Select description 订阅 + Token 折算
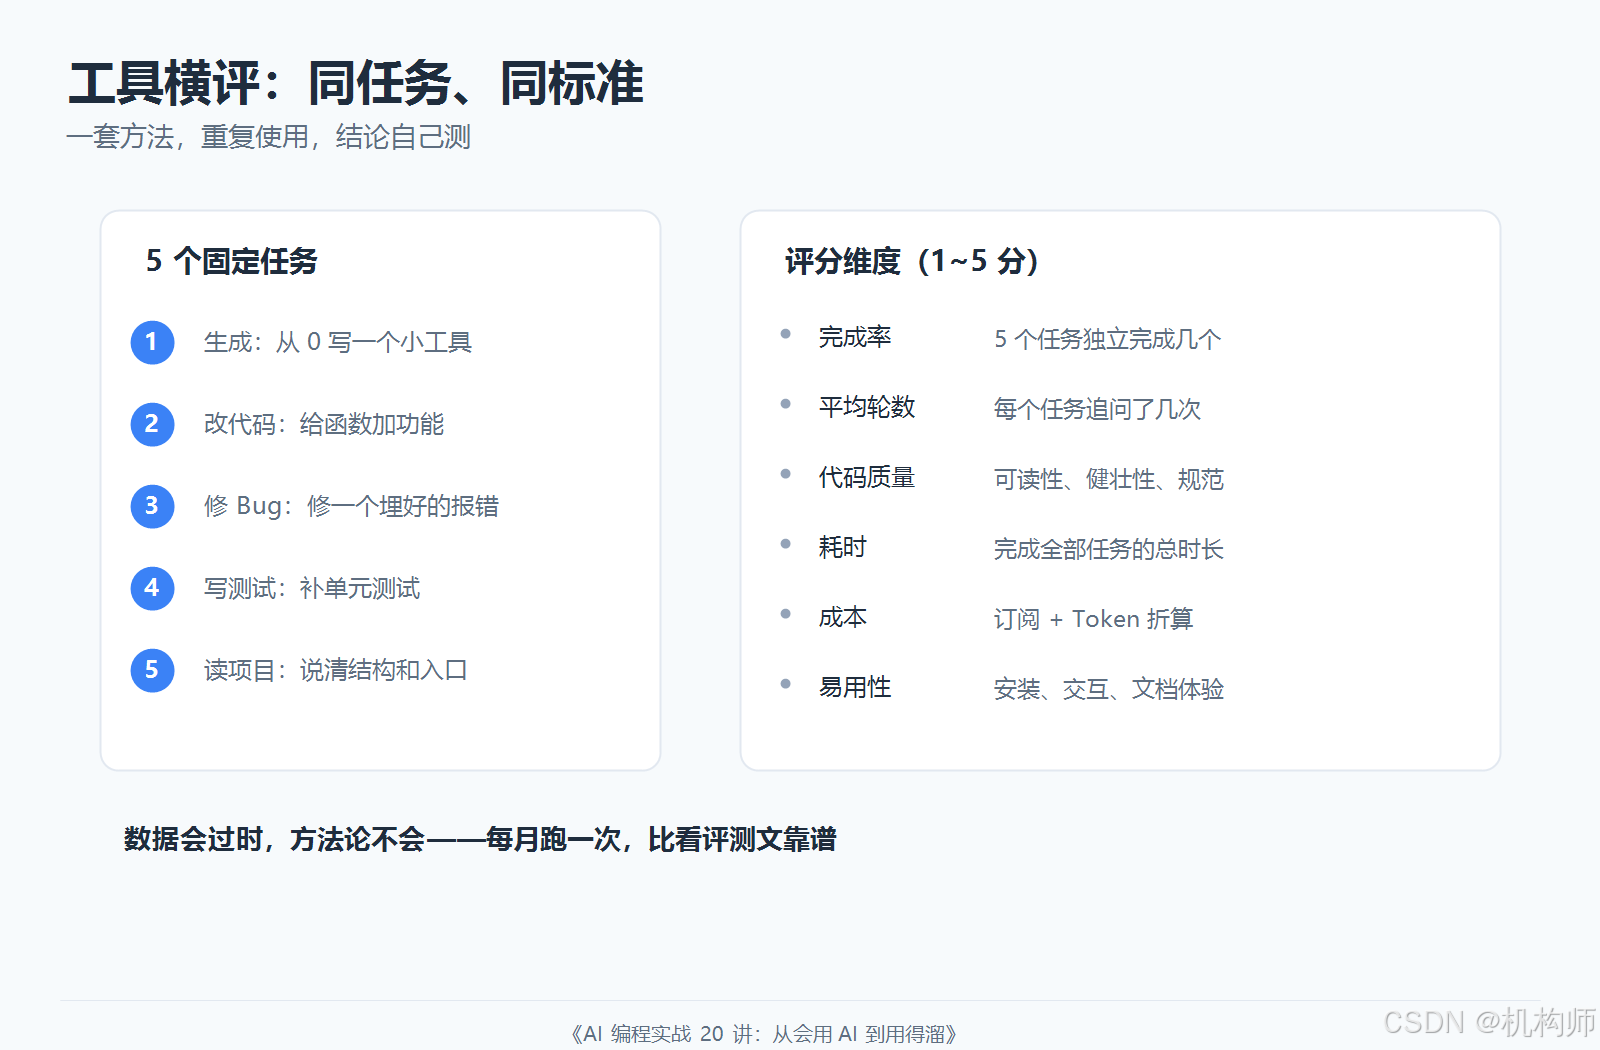The height and width of the screenshot is (1050, 1600). [1093, 620]
